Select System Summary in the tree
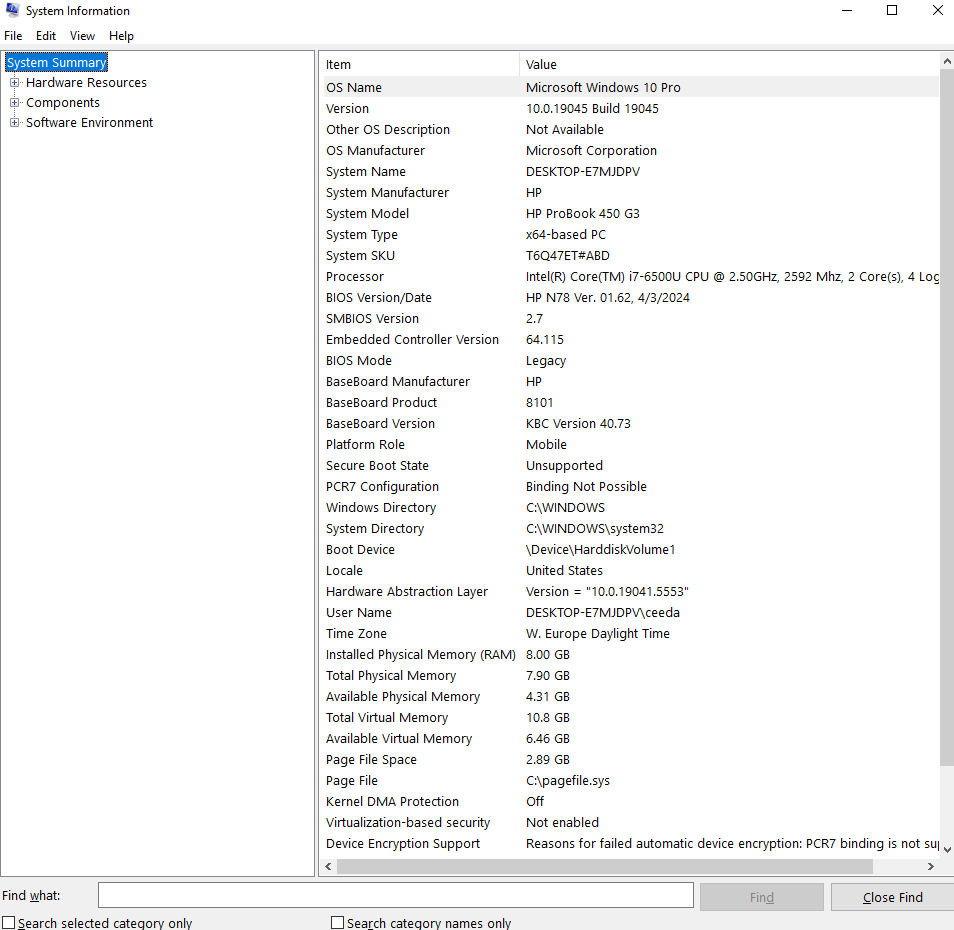 (56, 63)
